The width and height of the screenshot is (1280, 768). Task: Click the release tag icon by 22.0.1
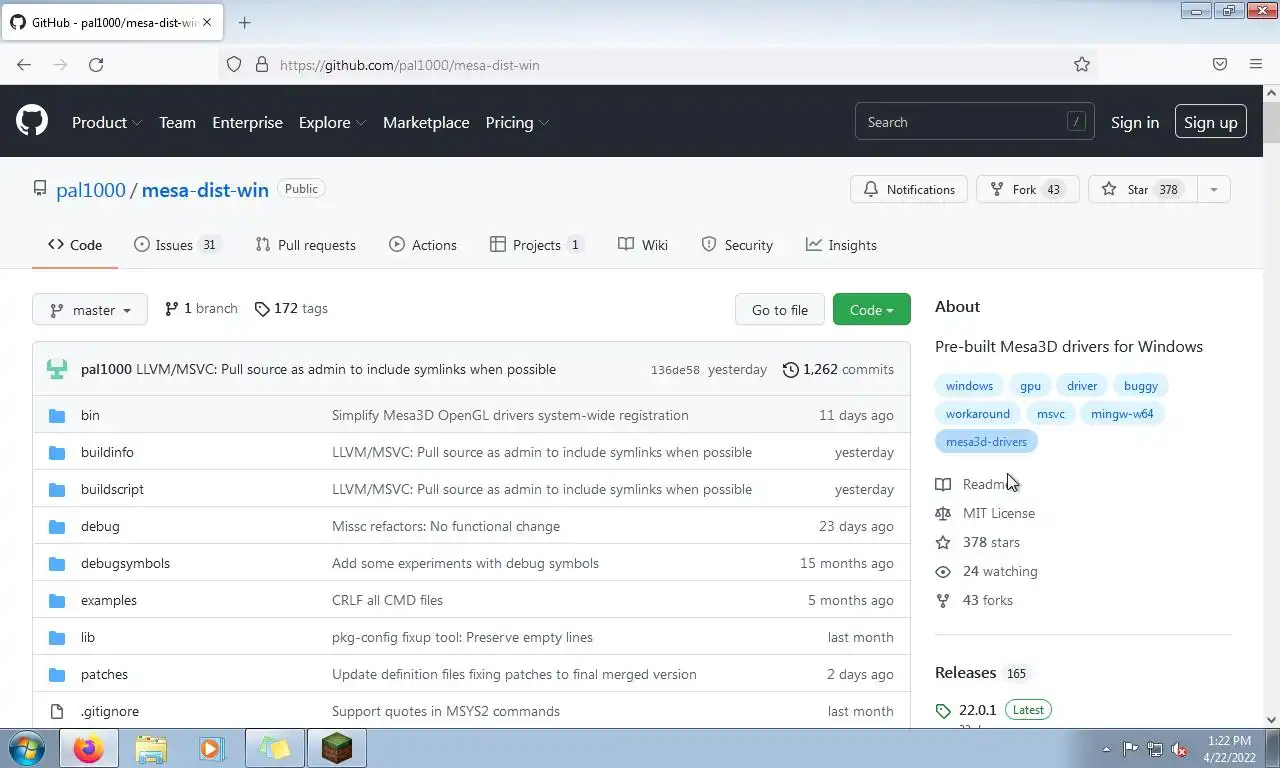point(943,711)
